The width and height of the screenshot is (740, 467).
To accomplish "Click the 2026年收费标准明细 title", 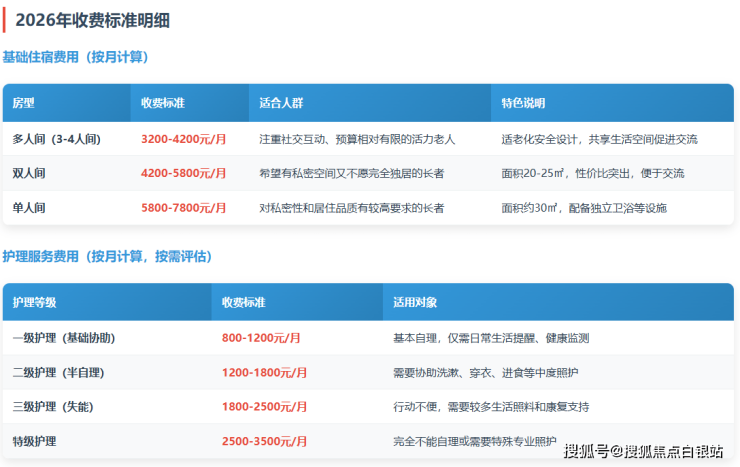I will (98, 19).
